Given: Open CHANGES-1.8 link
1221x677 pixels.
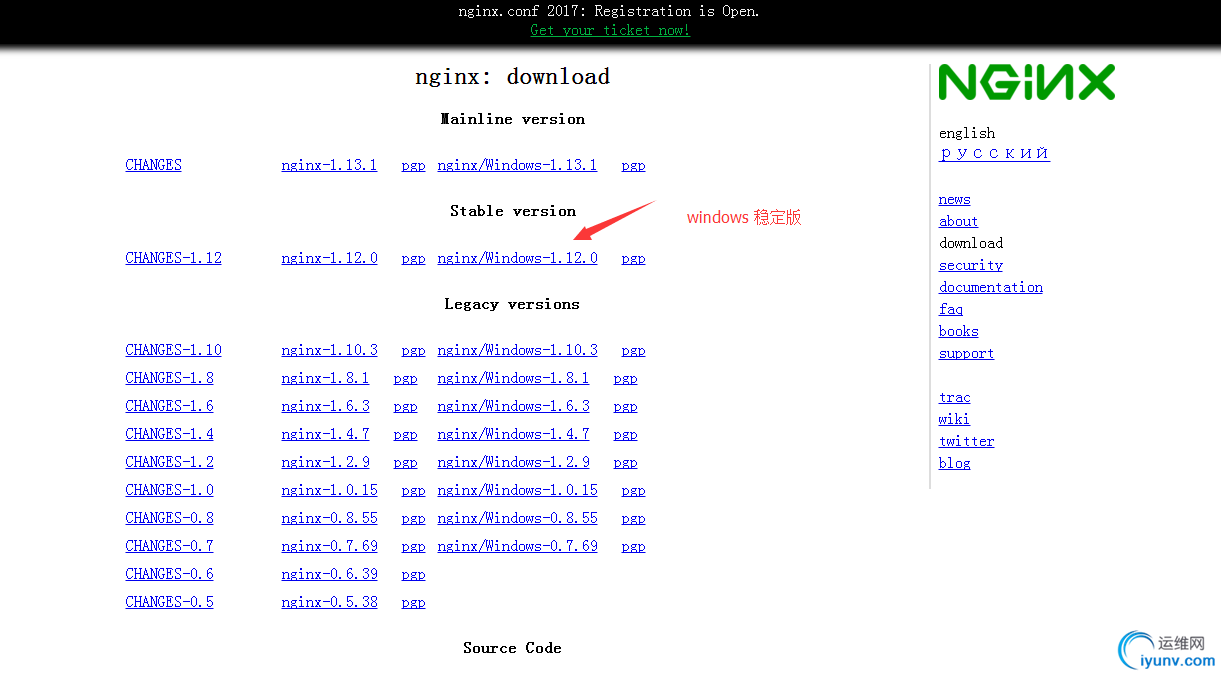Looking at the screenshot, I should click(x=169, y=378).
